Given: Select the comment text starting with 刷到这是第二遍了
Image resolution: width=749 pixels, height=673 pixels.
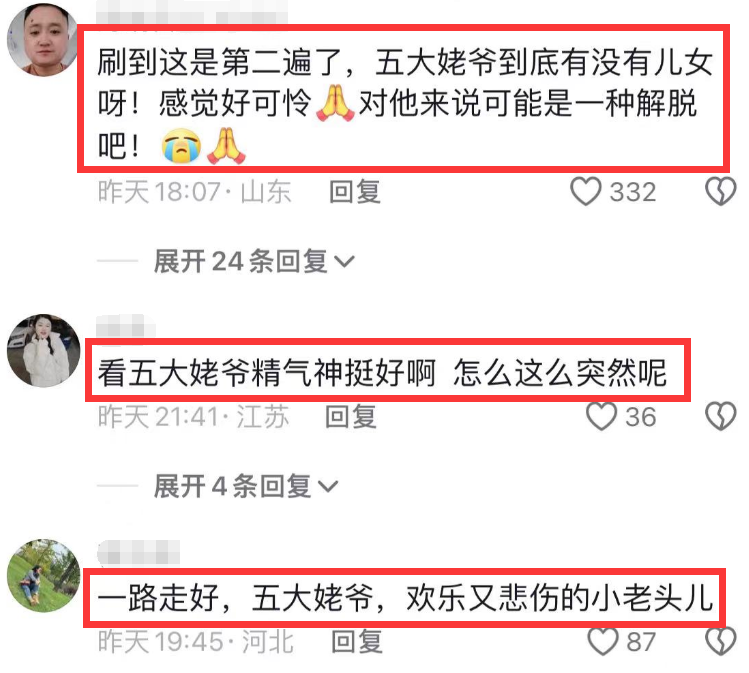Looking at the screenshot, I should point(404,104).
